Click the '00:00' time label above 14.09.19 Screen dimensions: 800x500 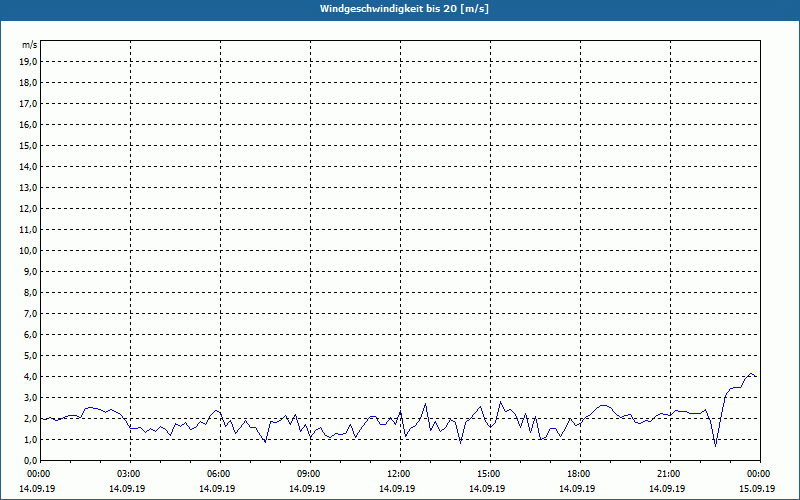tap(38, 474)
